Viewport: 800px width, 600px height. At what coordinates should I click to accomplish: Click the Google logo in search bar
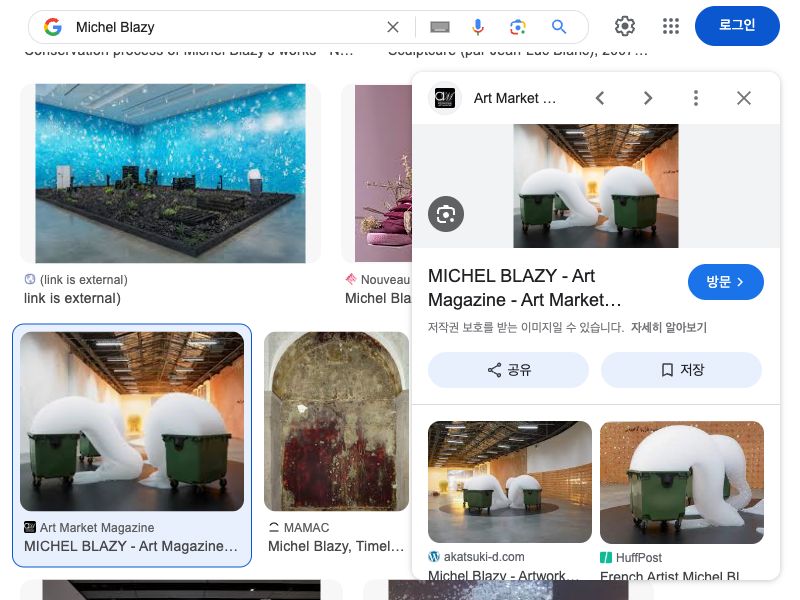53,27
